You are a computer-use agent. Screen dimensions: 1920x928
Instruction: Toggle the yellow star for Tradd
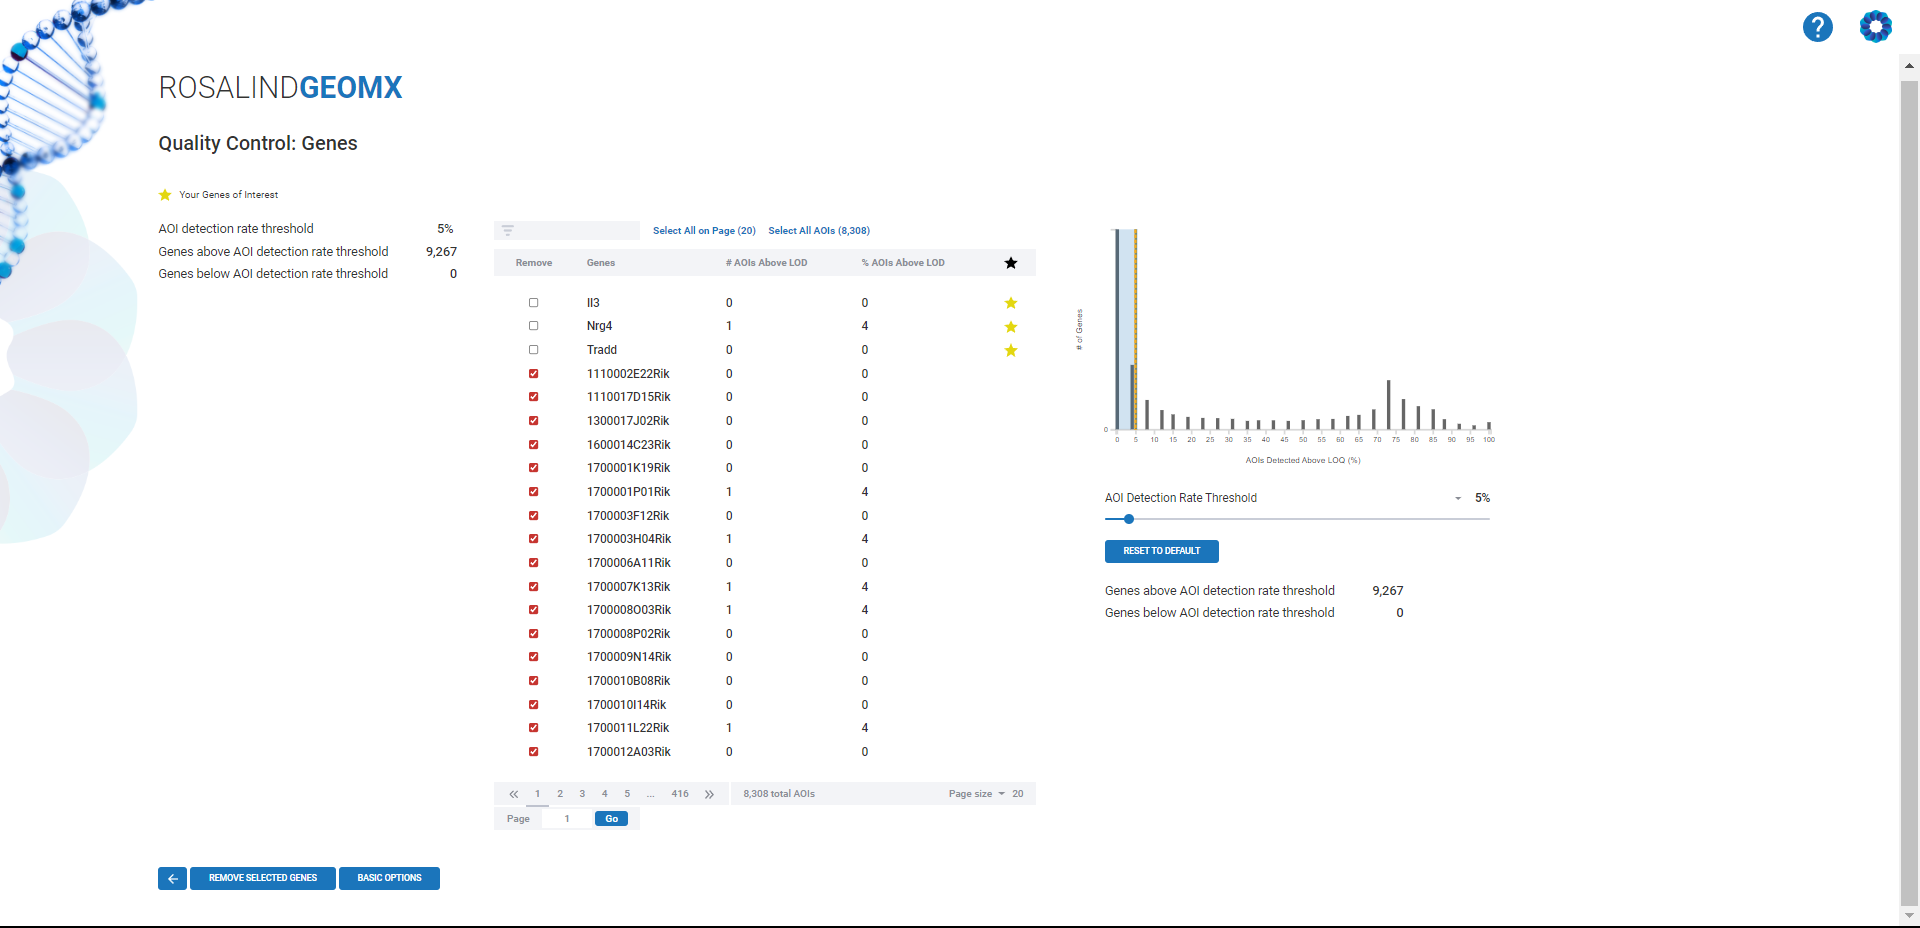1010,350
